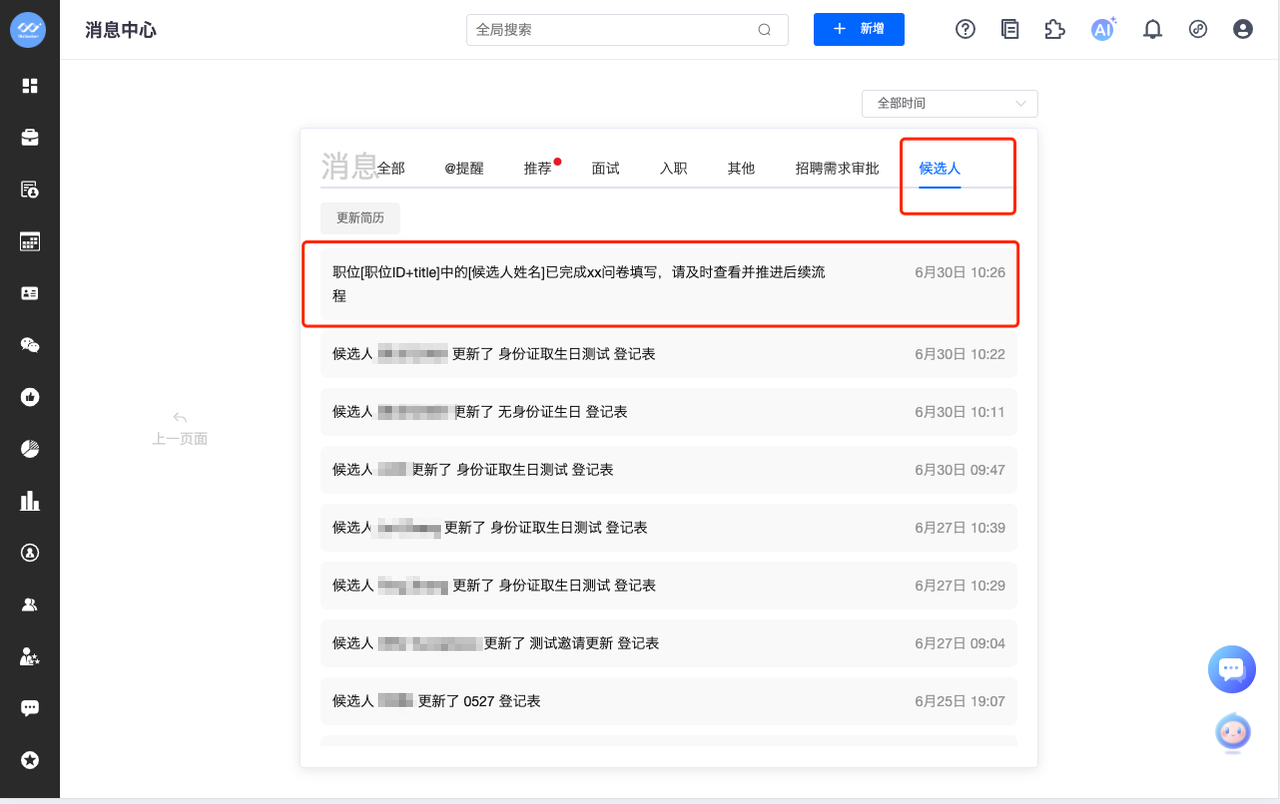
Task: Click the circled star icon in the sidebar
Action: [30, 760]
